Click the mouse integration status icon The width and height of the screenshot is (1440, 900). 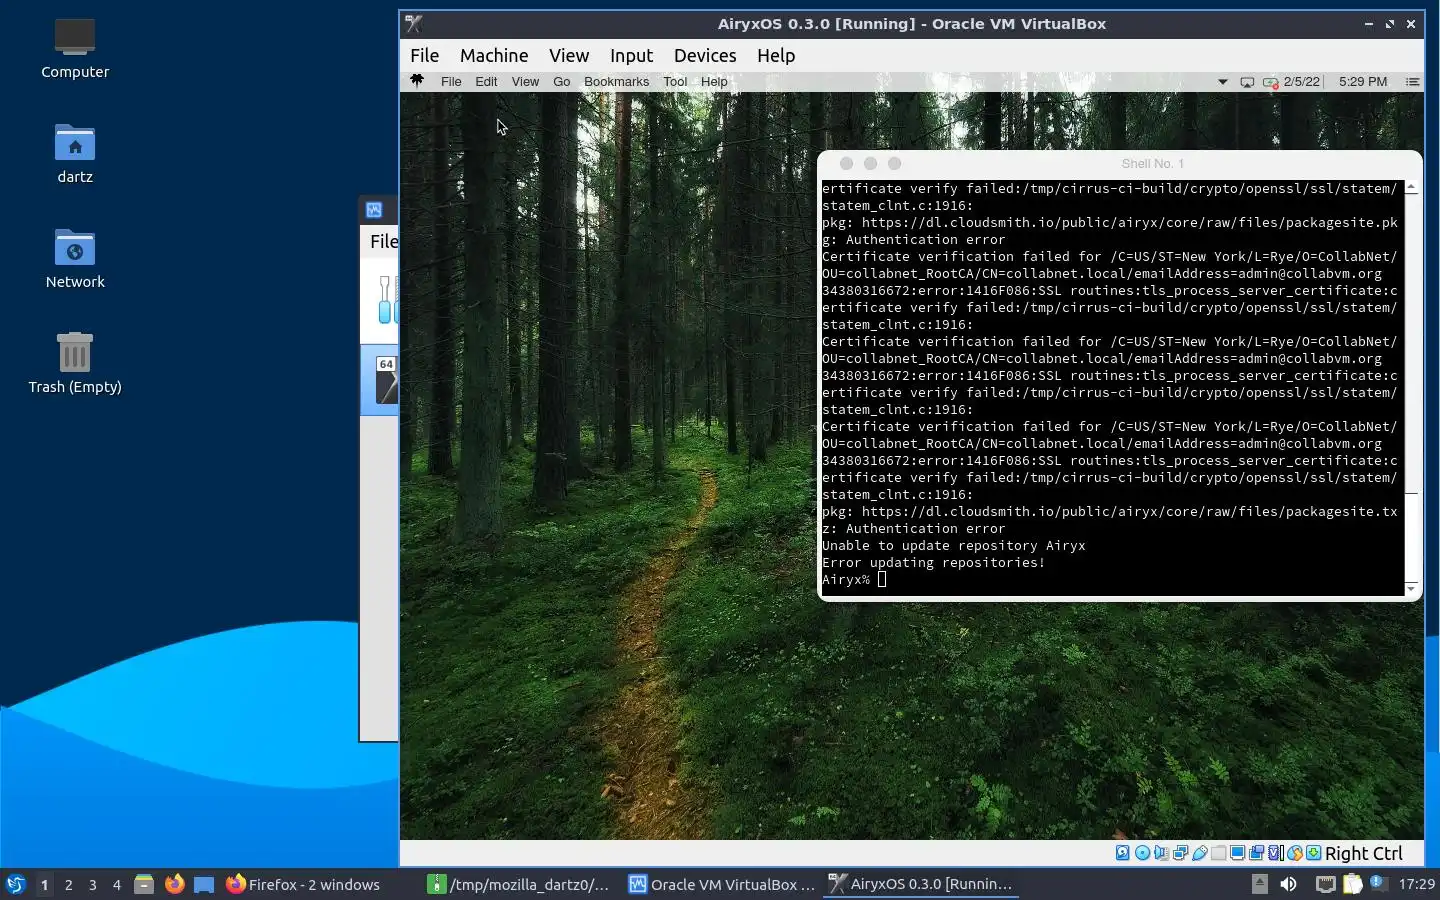[1295, 853]
